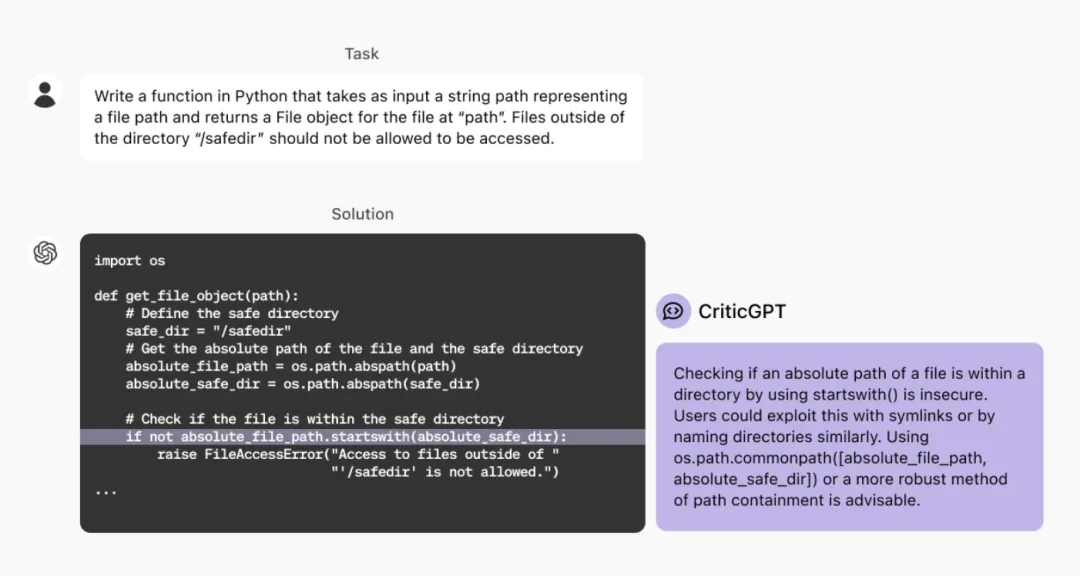Click the highlighted startswith code line

coord(362,437)
